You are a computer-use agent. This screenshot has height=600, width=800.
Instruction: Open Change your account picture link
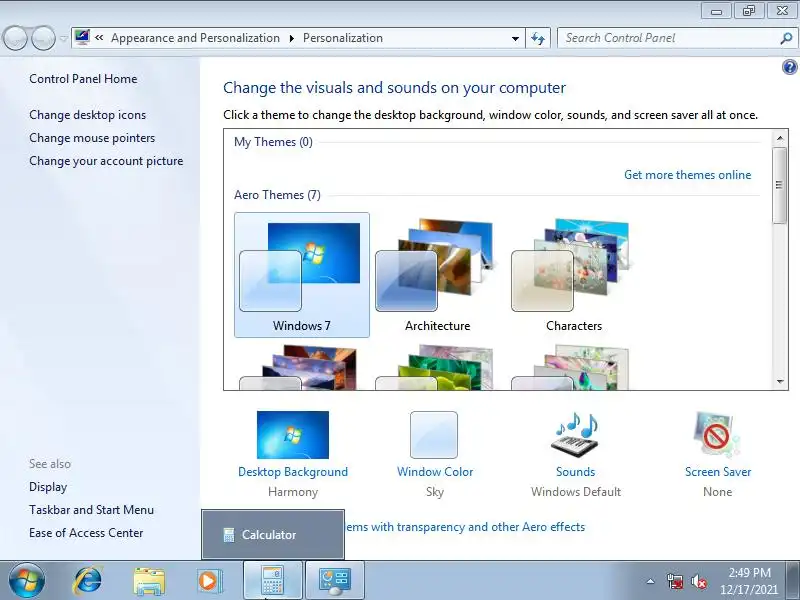click(x=106, y=161)
